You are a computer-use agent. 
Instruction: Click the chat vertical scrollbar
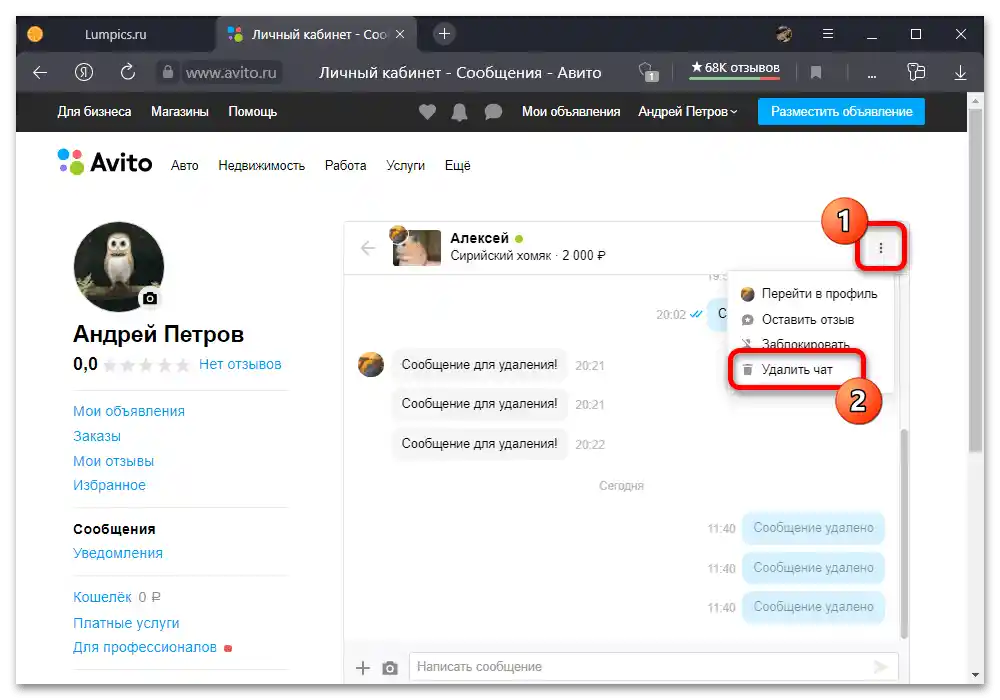point(904,534)
